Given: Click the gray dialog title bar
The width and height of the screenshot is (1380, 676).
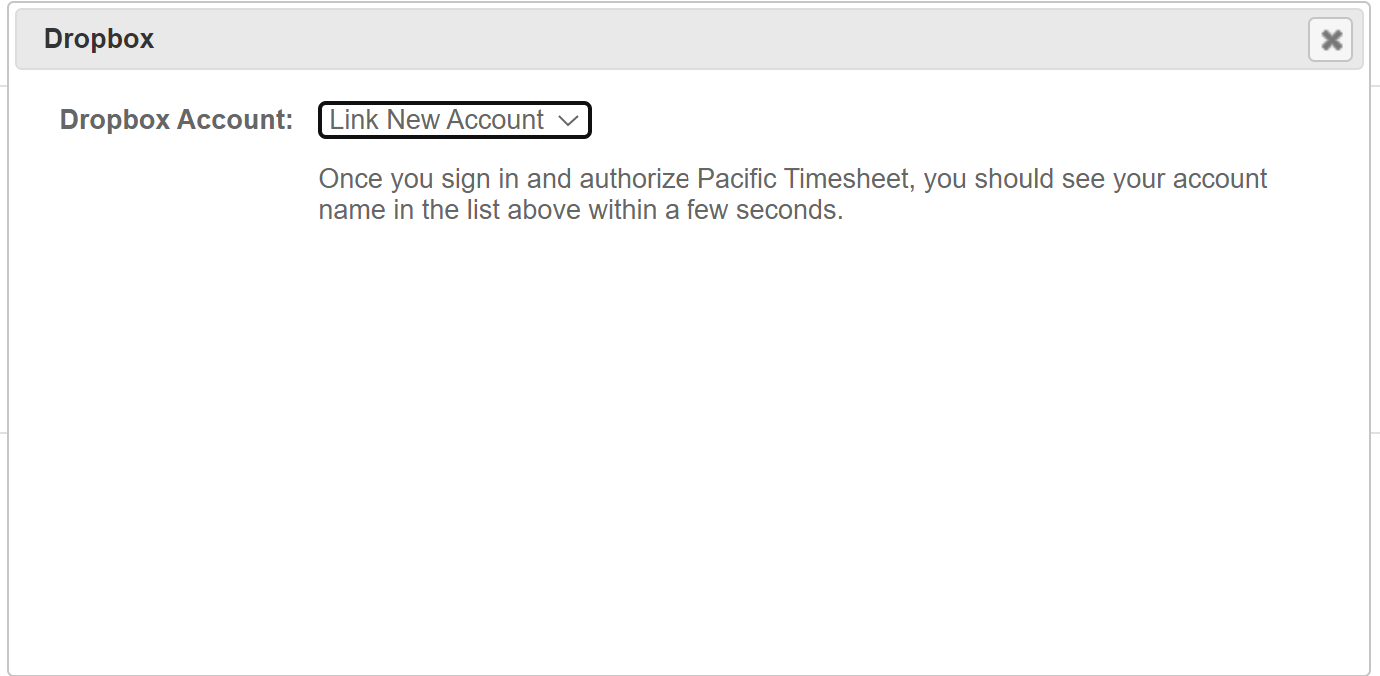Looking at the screenshot, I should (x=690, y=40).
